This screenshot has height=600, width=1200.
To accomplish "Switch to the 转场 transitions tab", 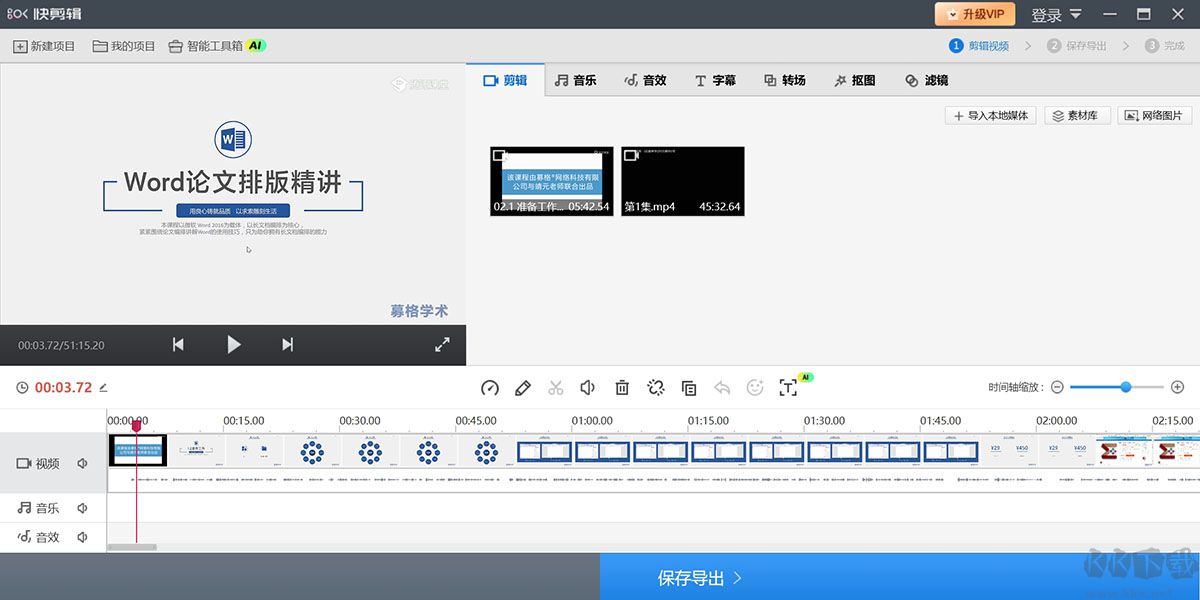I will point(786,81).
